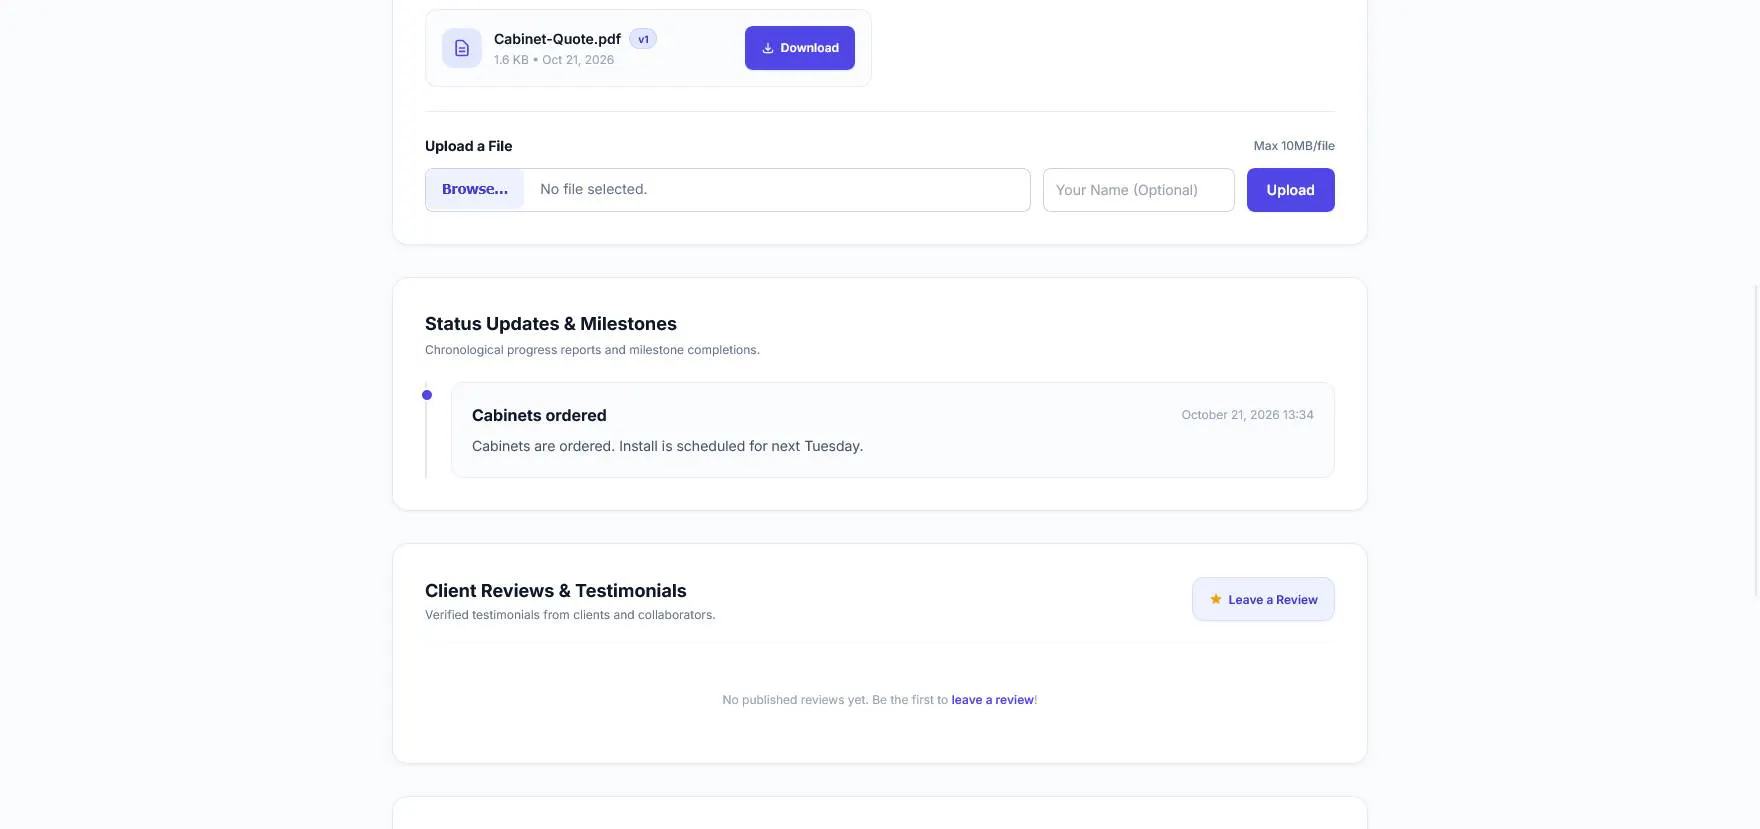Image resolution: width=1760 pixels, height=829 pixels.
Task: Click the 'Install is scheduled for next Tuesday' message
Action: [x=741, y=446]
